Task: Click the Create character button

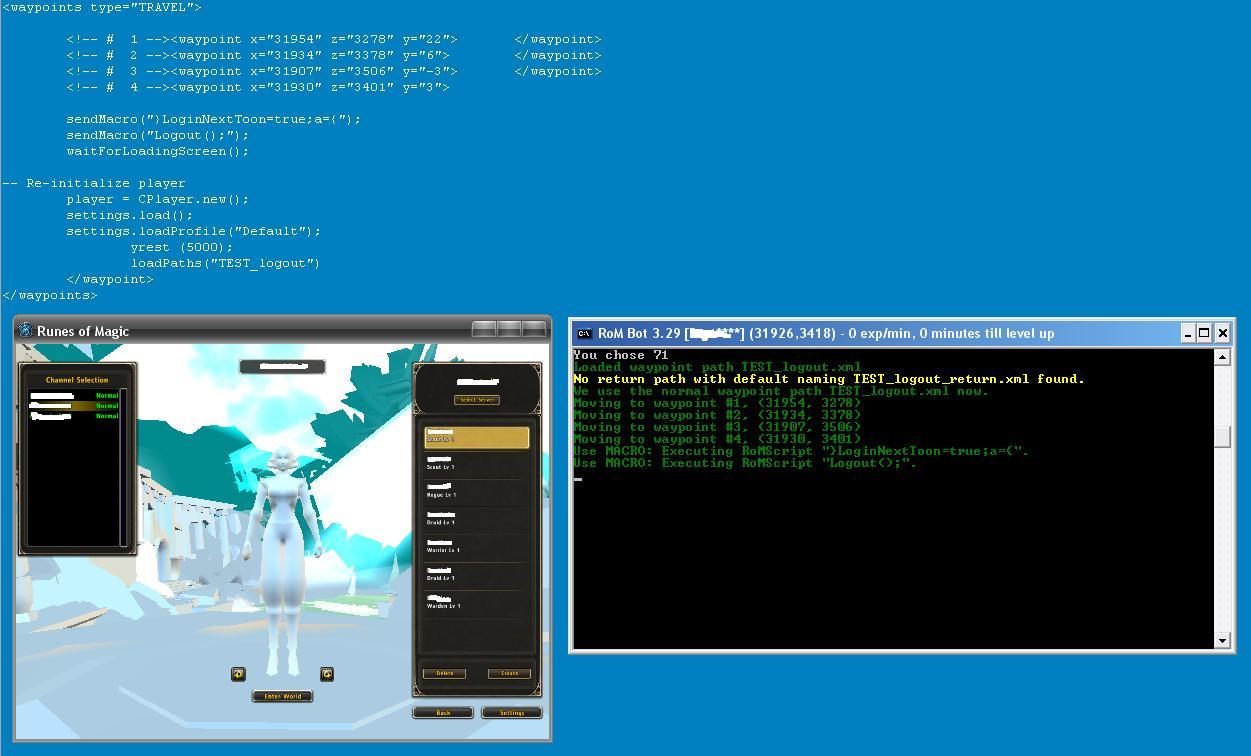Action: (x=509, y=673)
